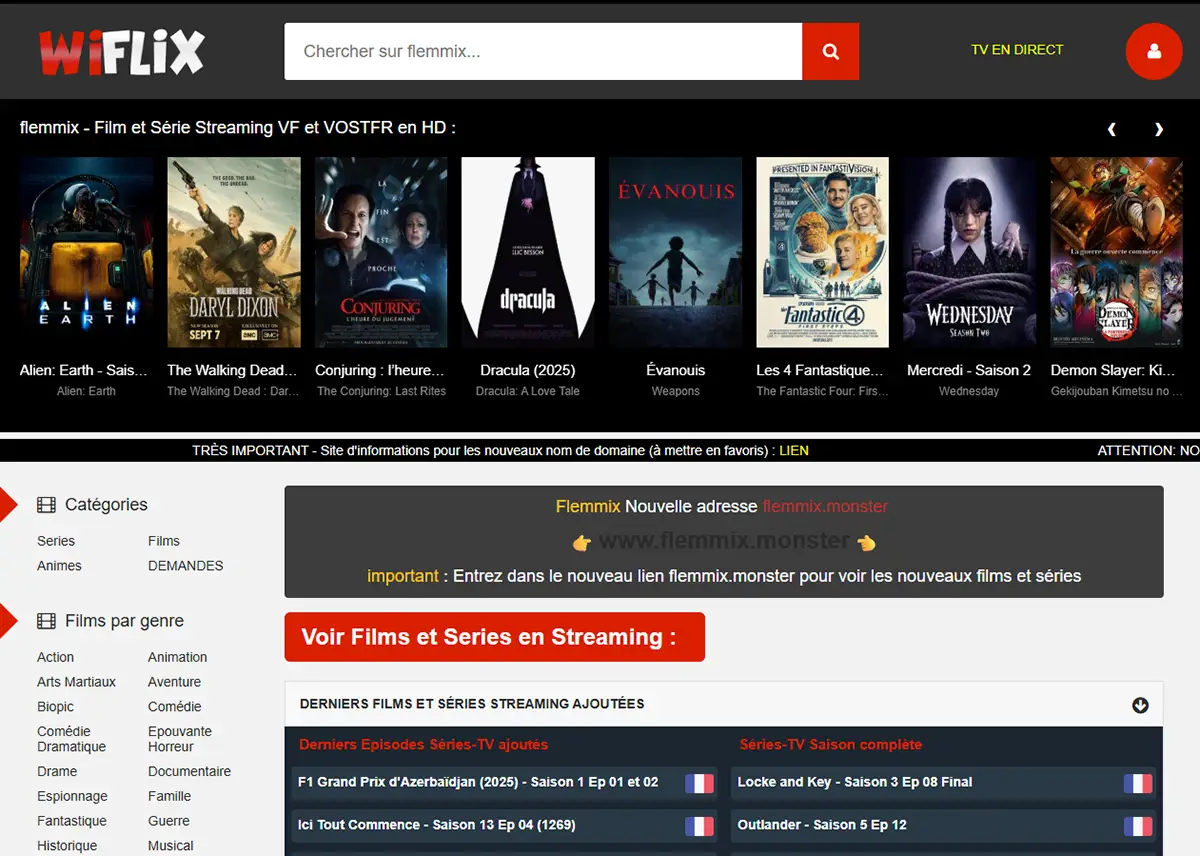Click the flemmix.monster new address link

tap(824, 506)
